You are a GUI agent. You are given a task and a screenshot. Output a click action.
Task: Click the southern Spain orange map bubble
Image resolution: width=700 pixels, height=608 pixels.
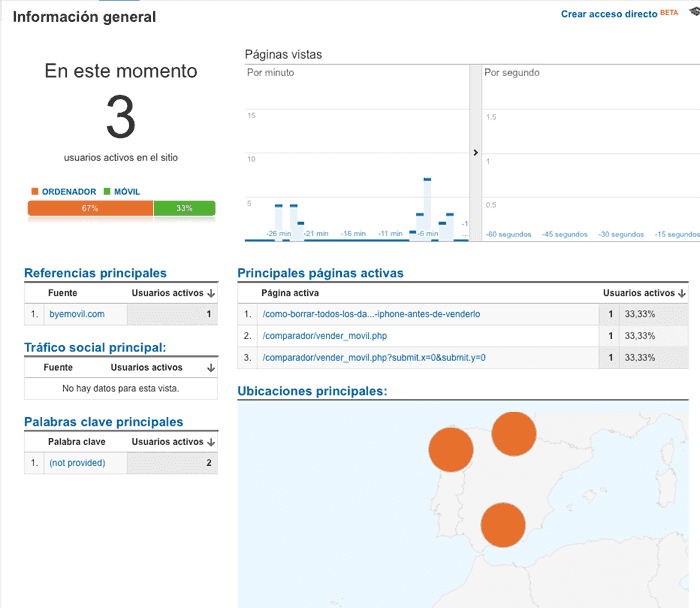pyautogui.click(x=503, y=525)
